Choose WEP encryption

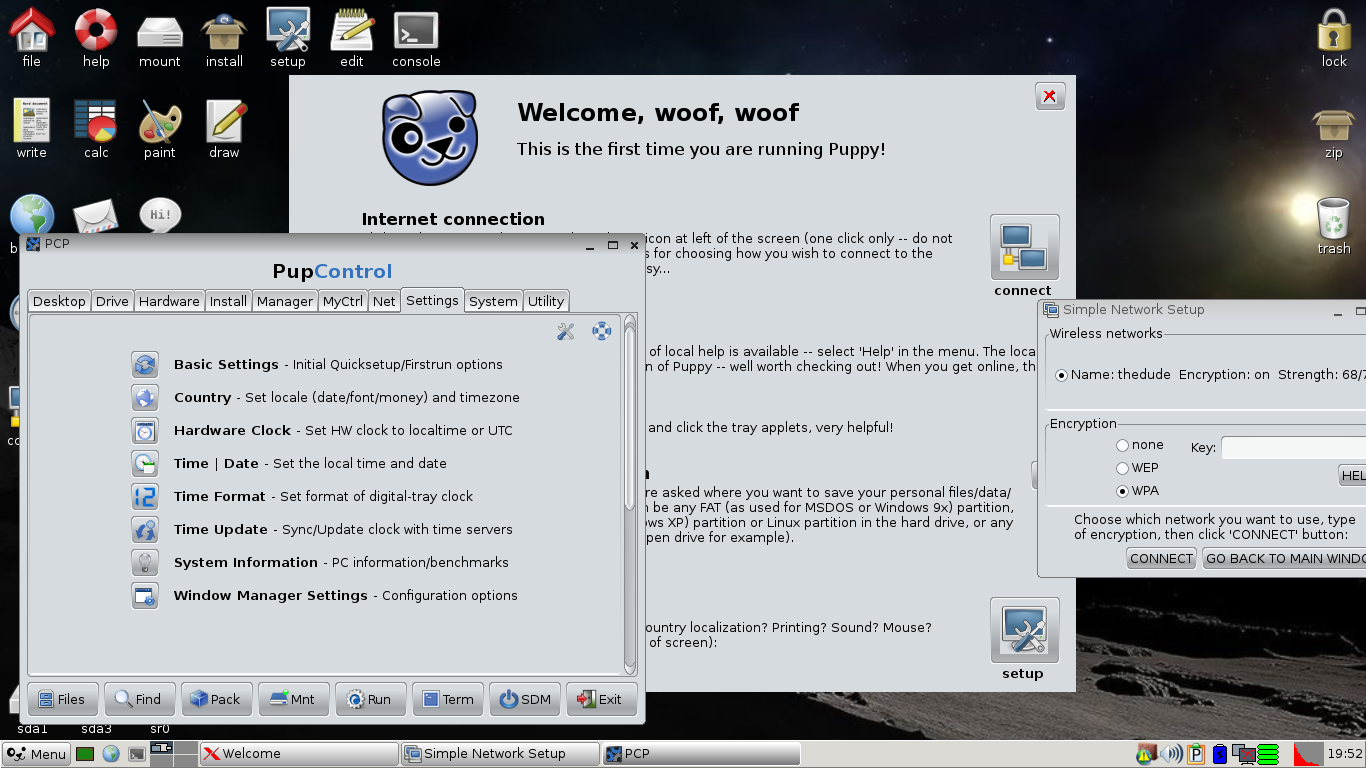[x=1122, y=468]
